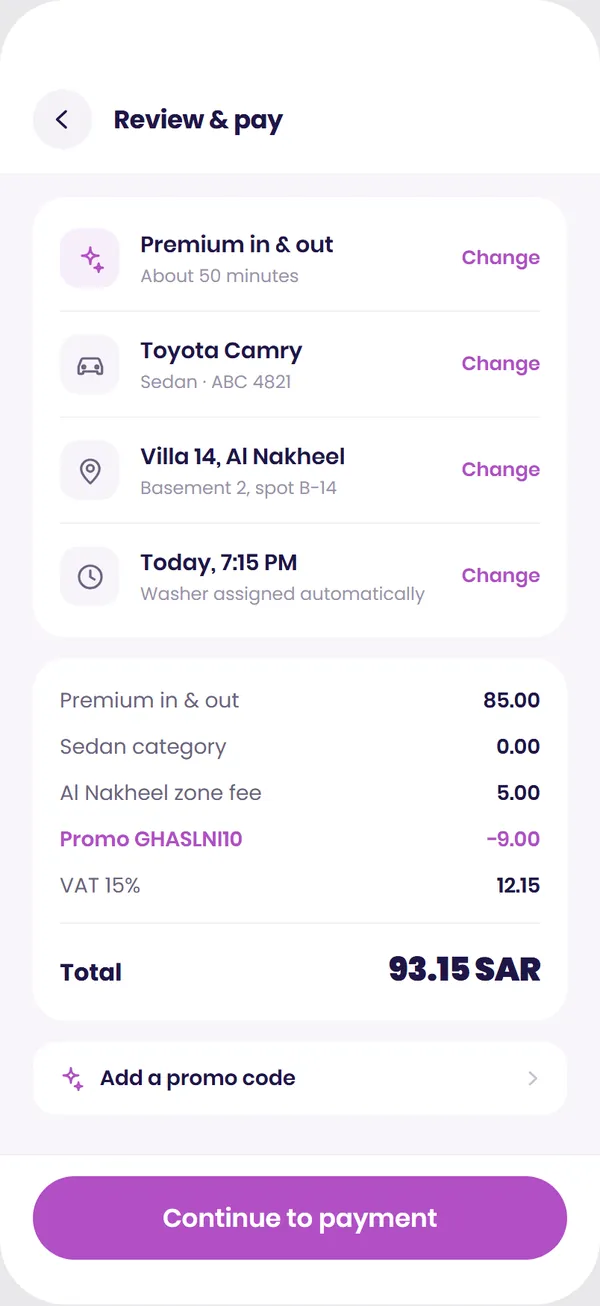The image size is (600, 1306).
Task: Select the VAT 15% line item
Action: [x=300, y=885]
